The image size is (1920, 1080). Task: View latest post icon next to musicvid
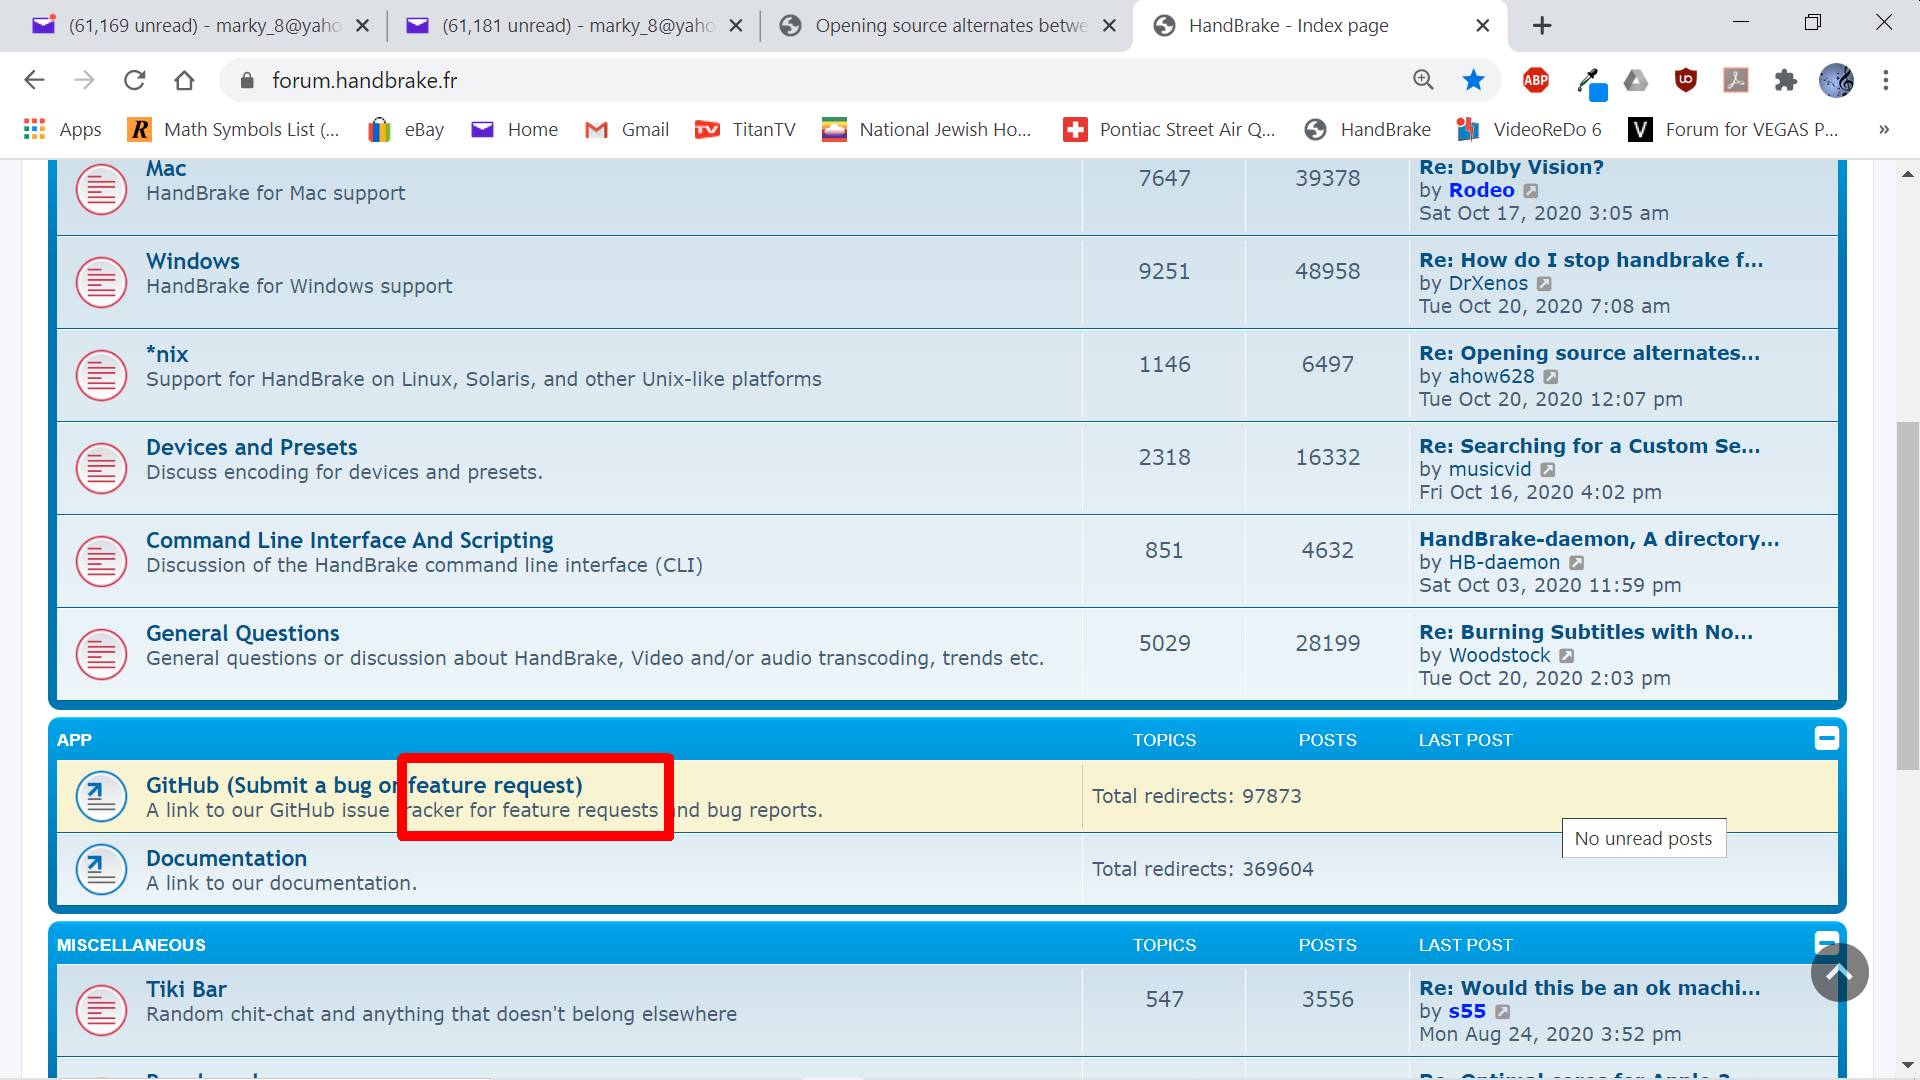click(x=1548, y=470)
